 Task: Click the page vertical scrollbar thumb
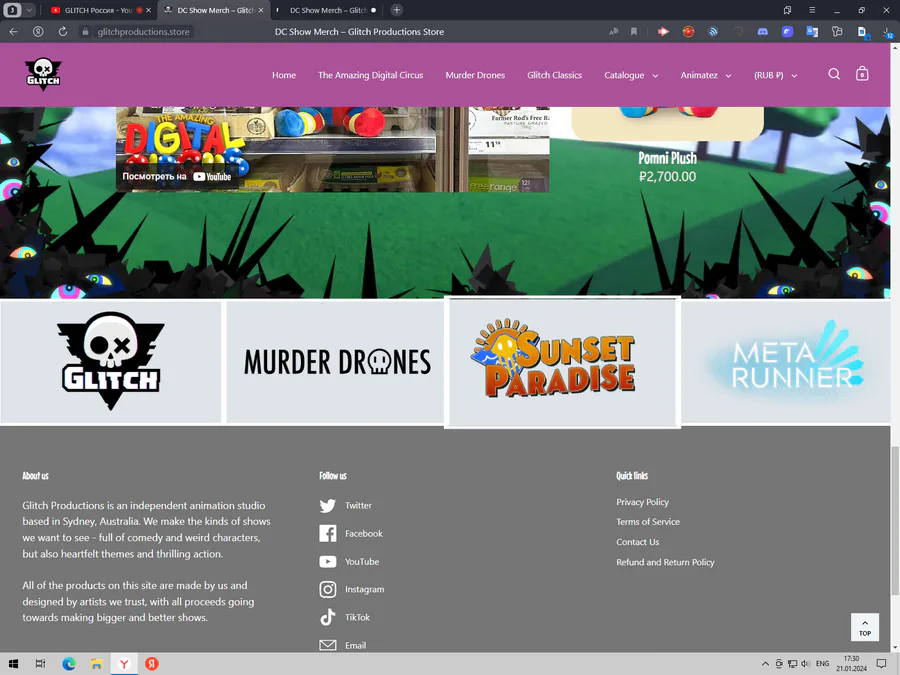point(895,521)
